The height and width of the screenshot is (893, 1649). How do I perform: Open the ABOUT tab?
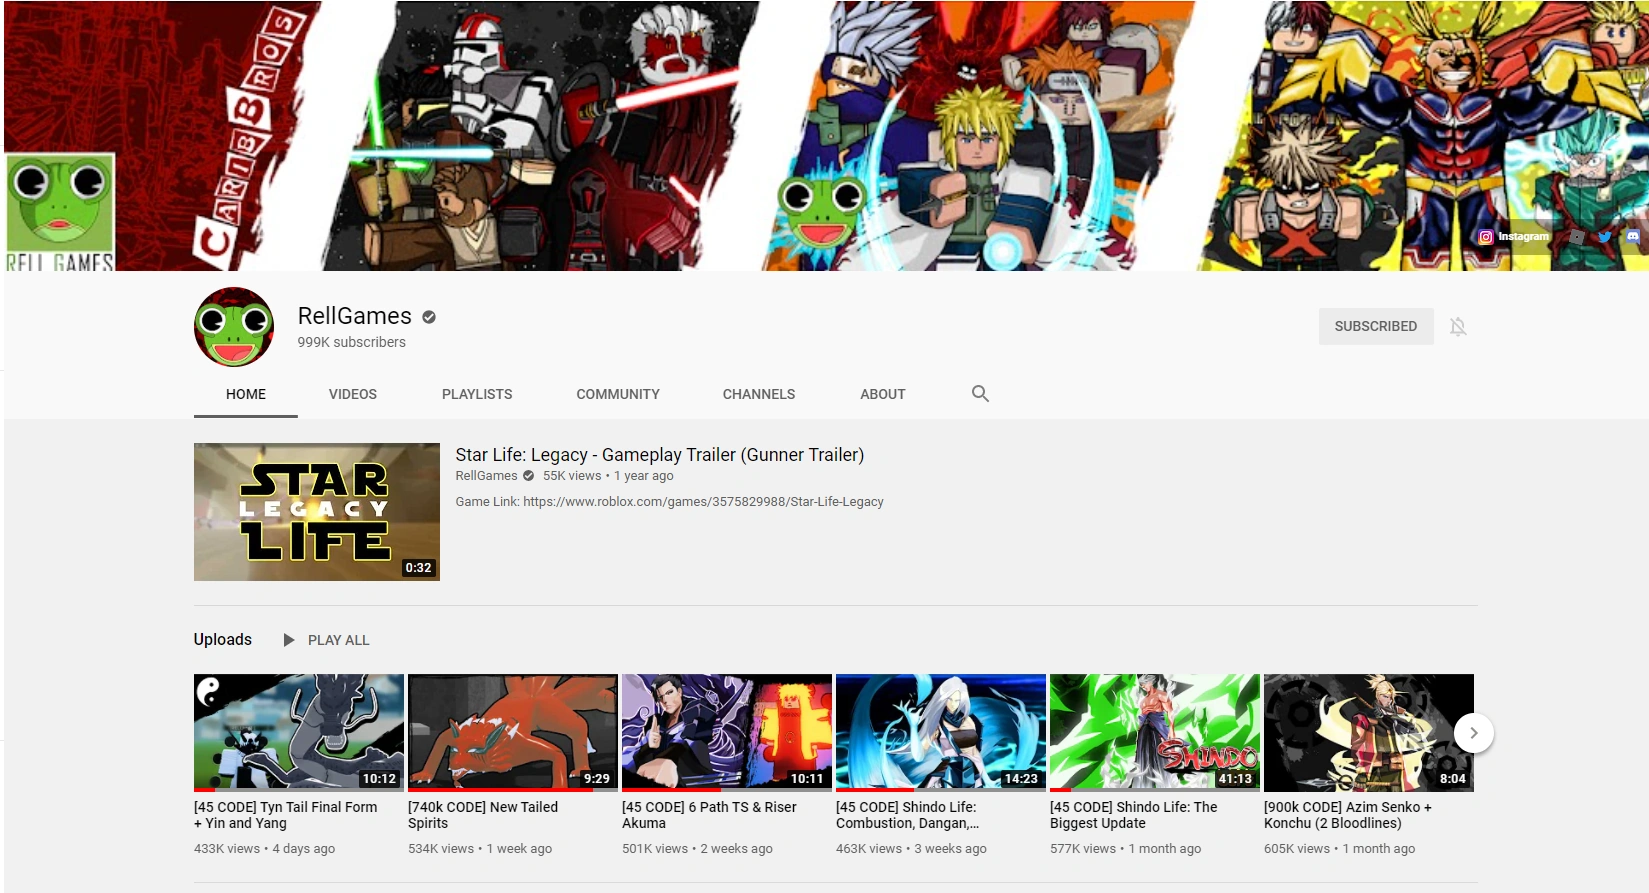(x=883, y=394)
